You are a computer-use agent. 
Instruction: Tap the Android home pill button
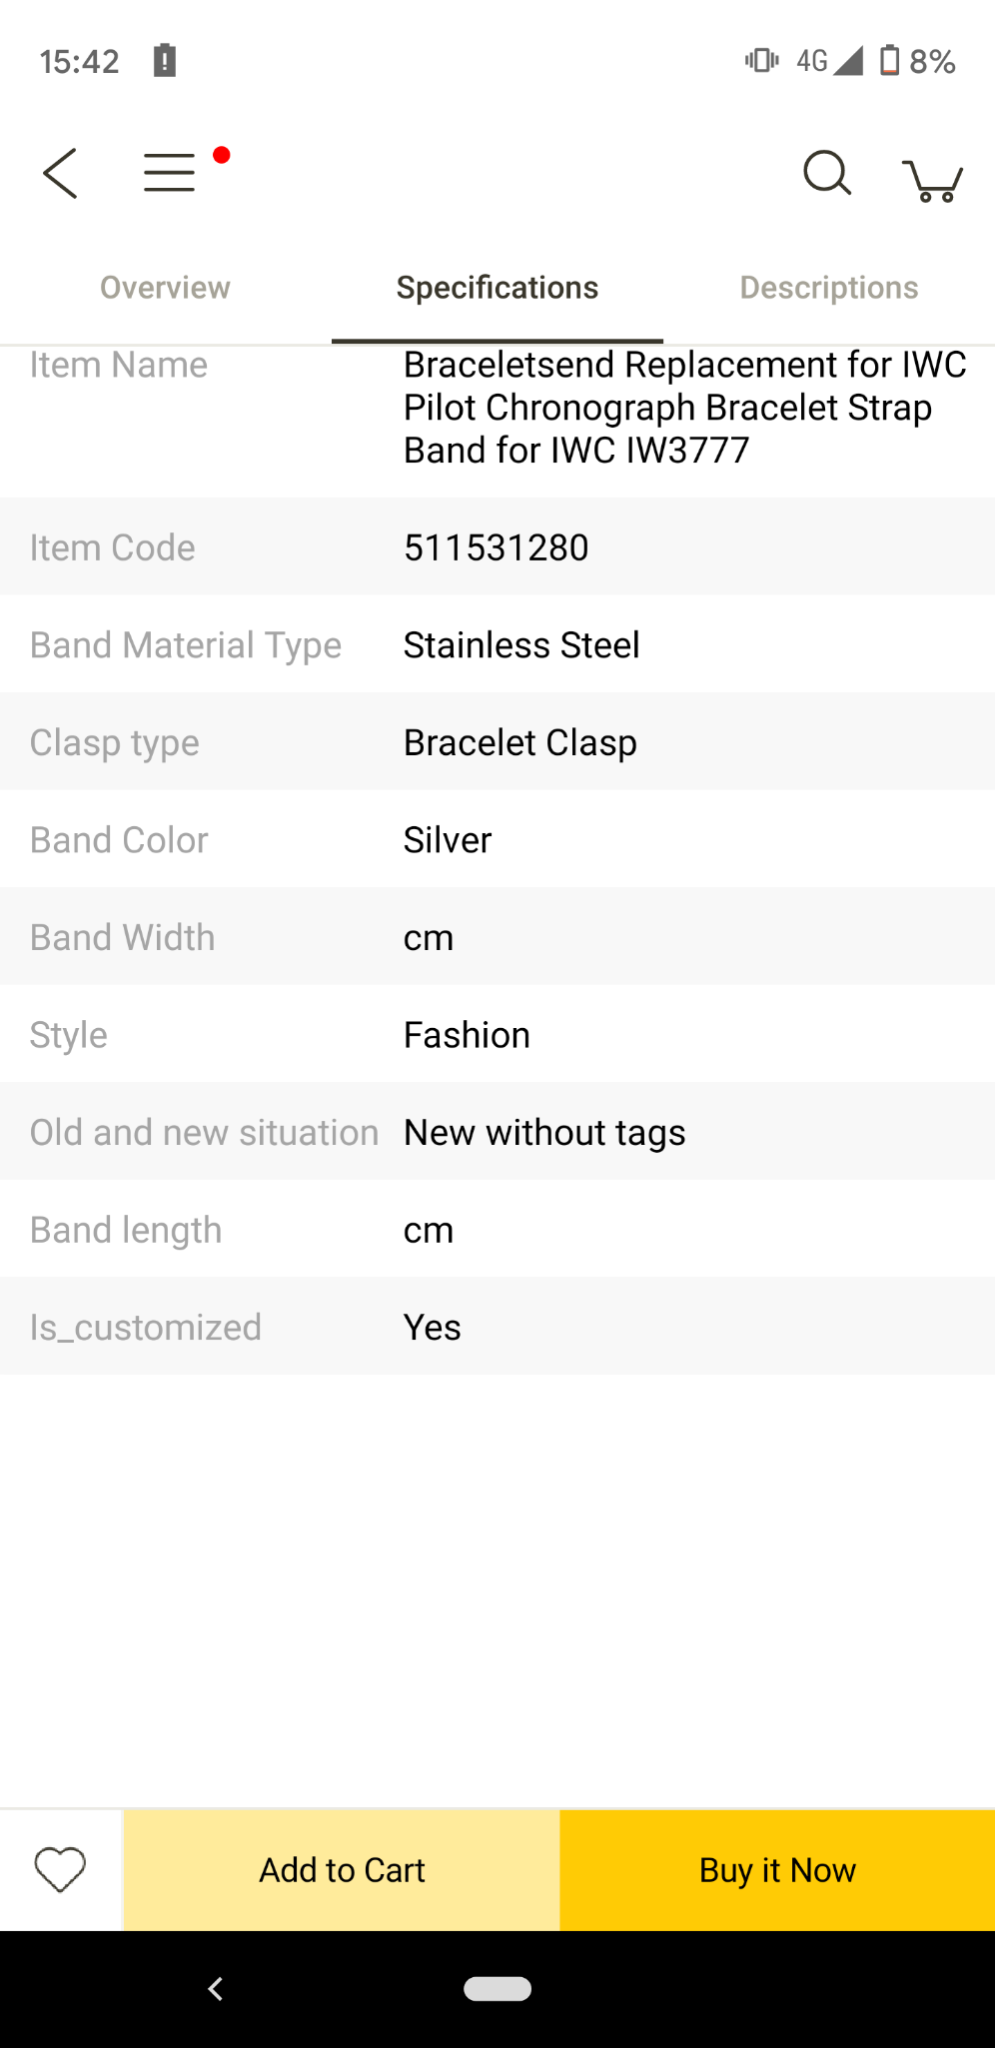[x=497, y=1989]
